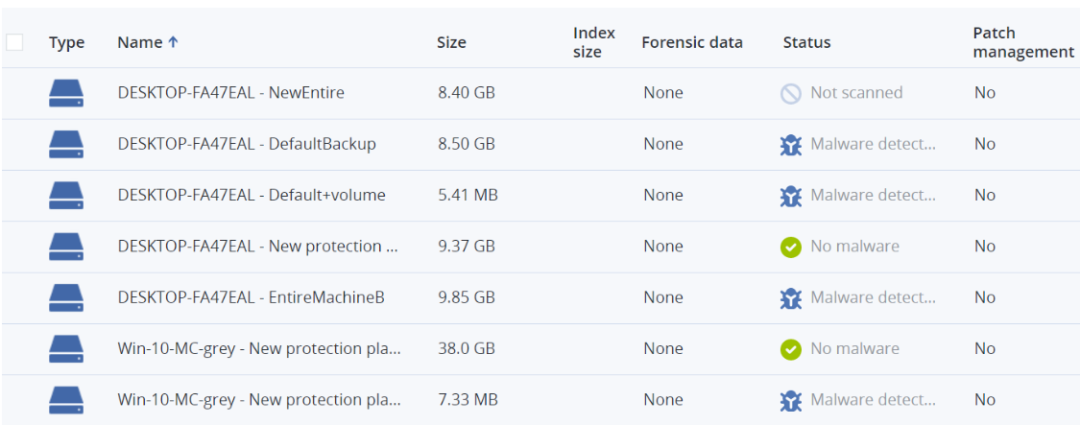Click disk icon for EntireMachineB backup
The width and height of the screenshot is (1080, 425).
pyautogui.click(x=66, y=297)
